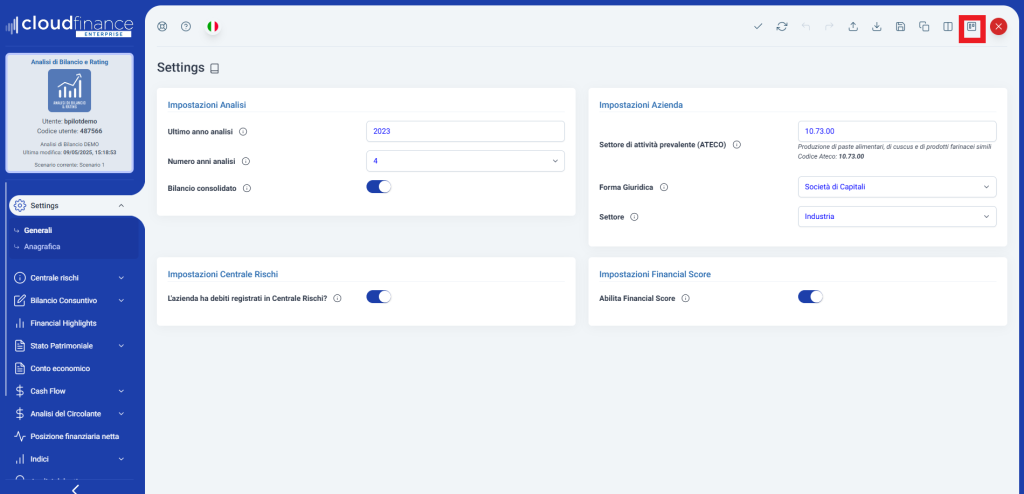
Task: Click the duplicate copy icon
Action: point(924,27)
